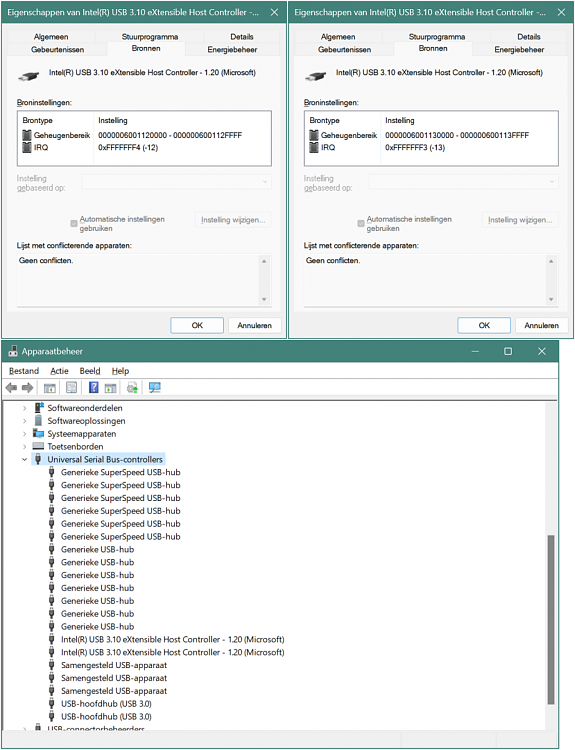Select Universal Serial Bus-controllers label
The width and height of the screenshot is (575, 750).
click(x=105, y=460)
